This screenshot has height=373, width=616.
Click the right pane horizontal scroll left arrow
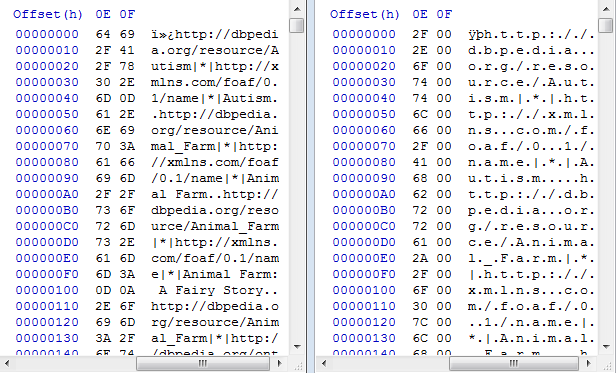tap(323, 363)
